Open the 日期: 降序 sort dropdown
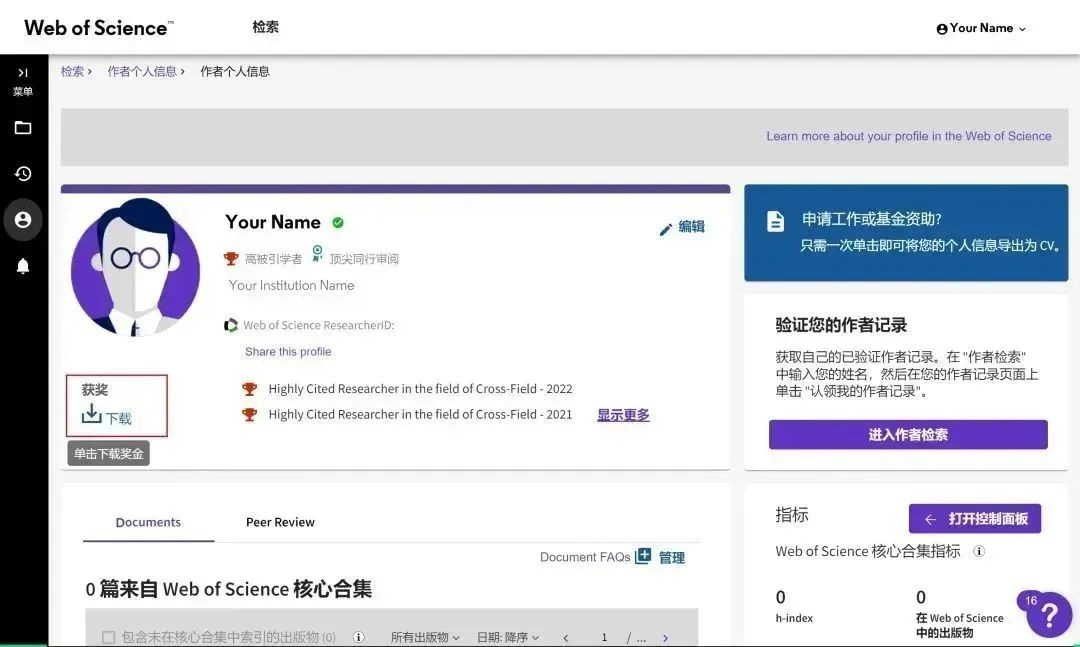 [x=508, y=637]
